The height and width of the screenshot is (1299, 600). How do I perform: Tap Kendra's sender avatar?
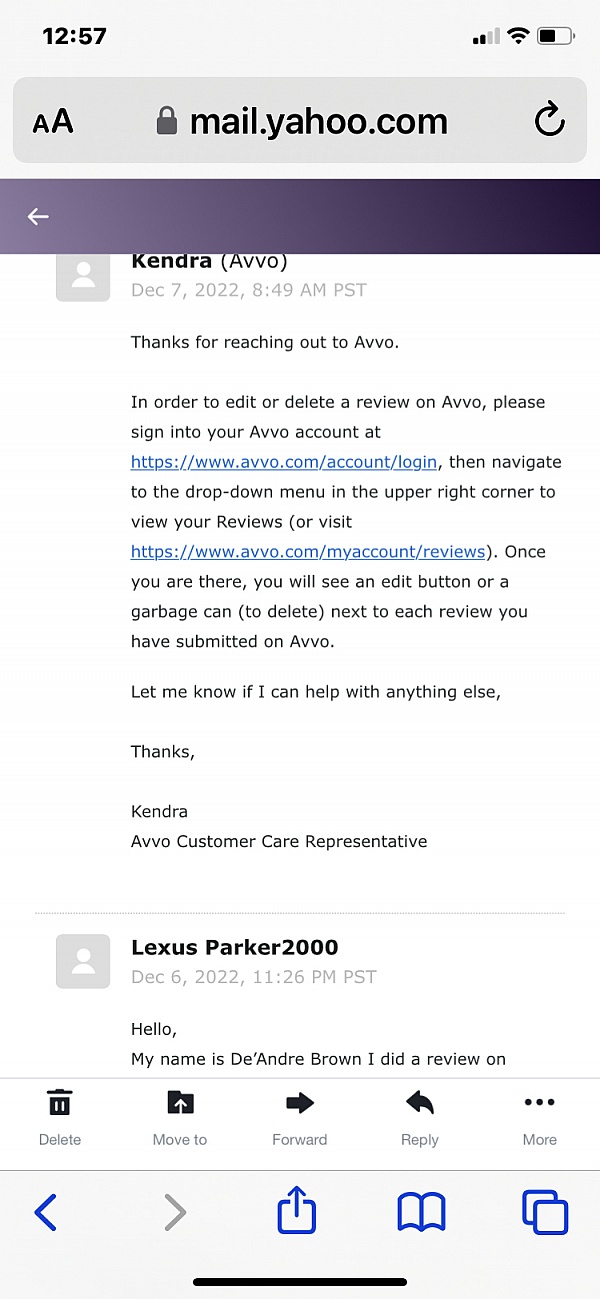[x=83, y=275]
